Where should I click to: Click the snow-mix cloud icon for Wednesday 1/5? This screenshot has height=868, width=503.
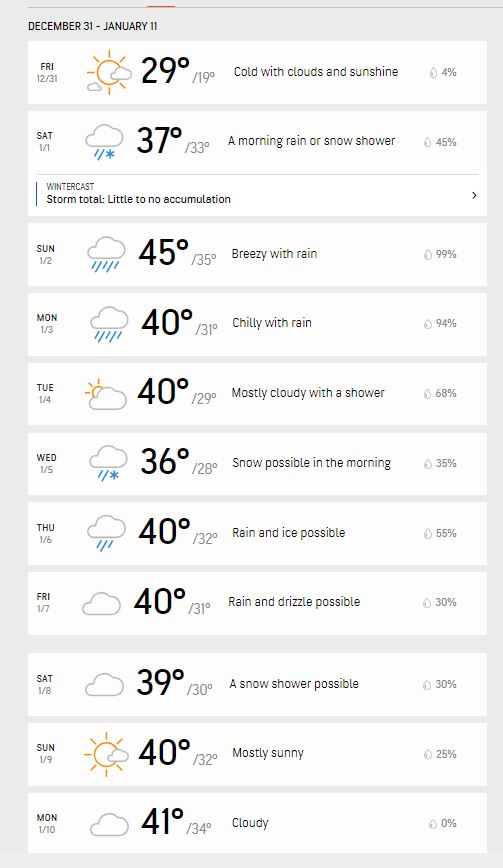[108, 463]
